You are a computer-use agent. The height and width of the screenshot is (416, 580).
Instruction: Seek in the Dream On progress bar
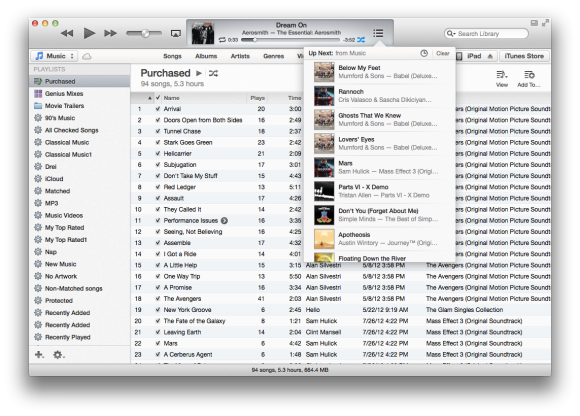click(x=289, y=40)
